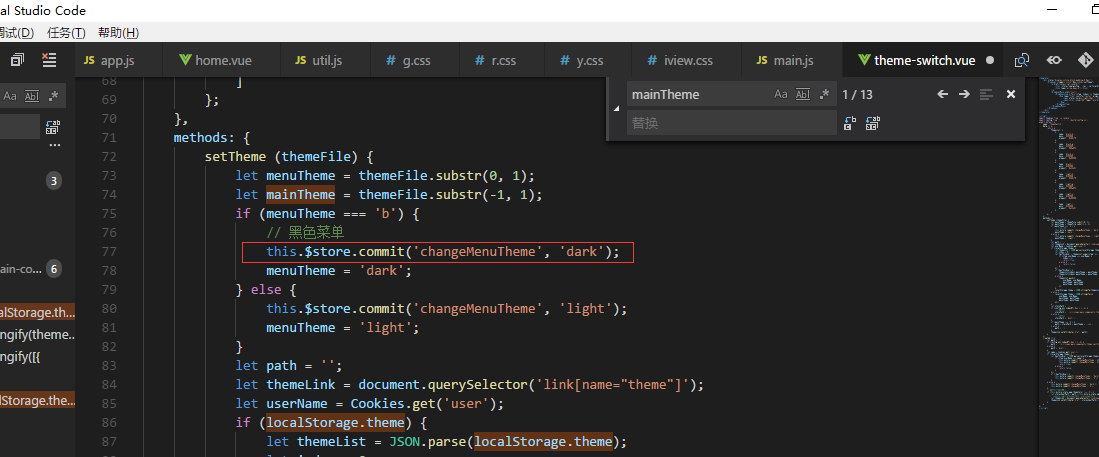Screen dimensions: 1099x457
Task: Click the git diamond icon
Action: pos(1086,60)
